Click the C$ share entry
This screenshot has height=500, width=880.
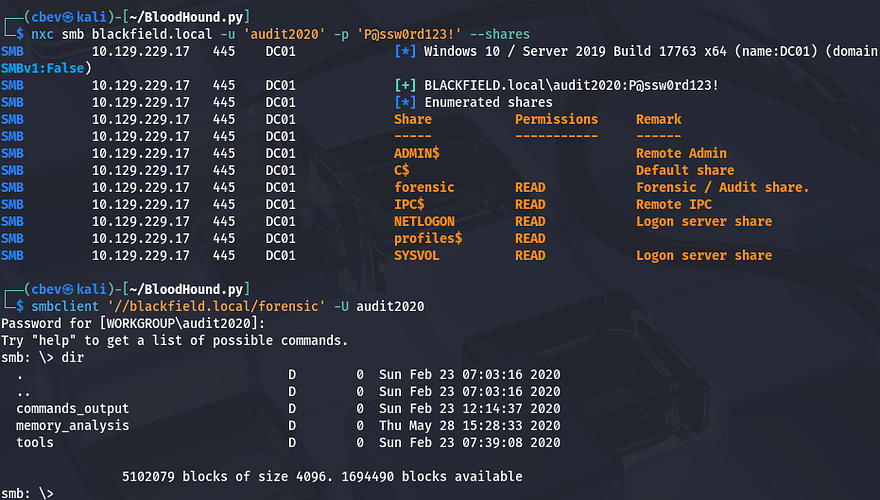click(x=402, y=170)
